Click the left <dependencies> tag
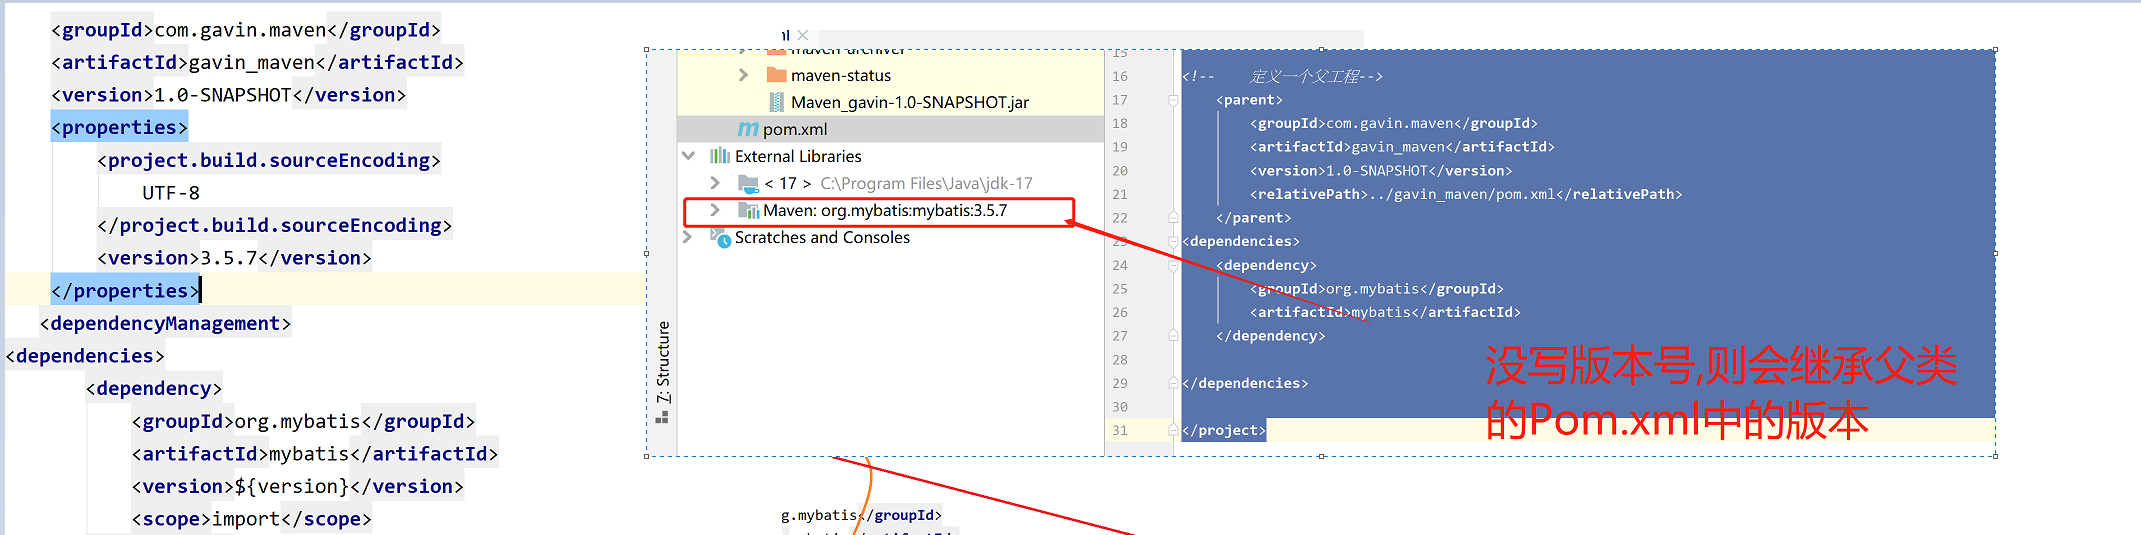 point(85,356)
